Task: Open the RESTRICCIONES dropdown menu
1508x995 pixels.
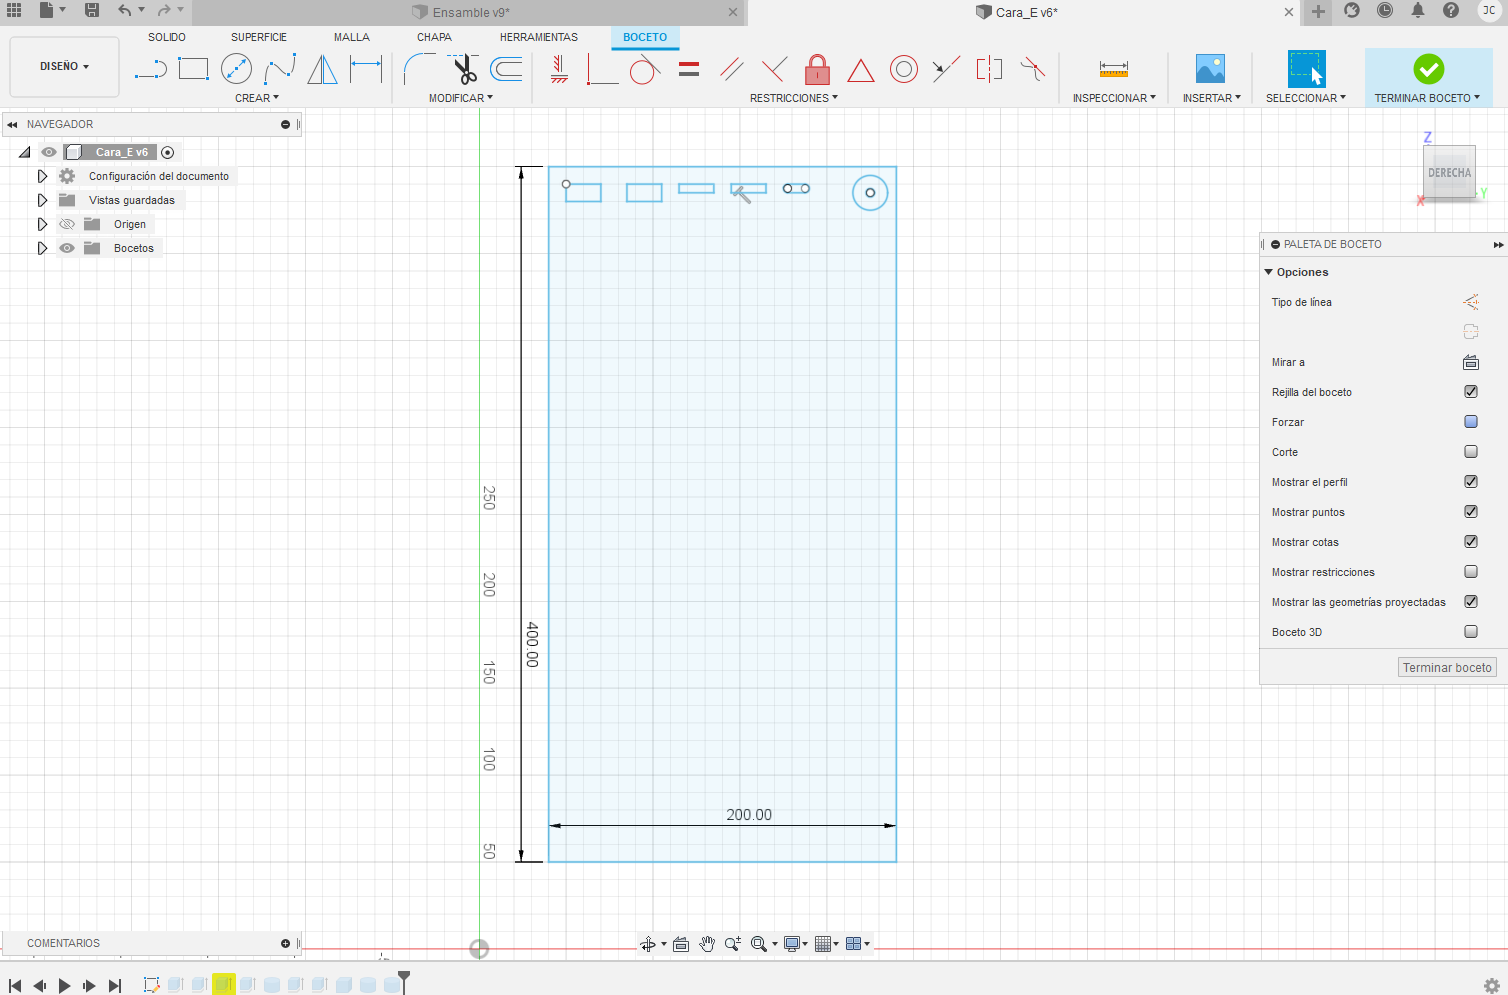Action: 794,98
